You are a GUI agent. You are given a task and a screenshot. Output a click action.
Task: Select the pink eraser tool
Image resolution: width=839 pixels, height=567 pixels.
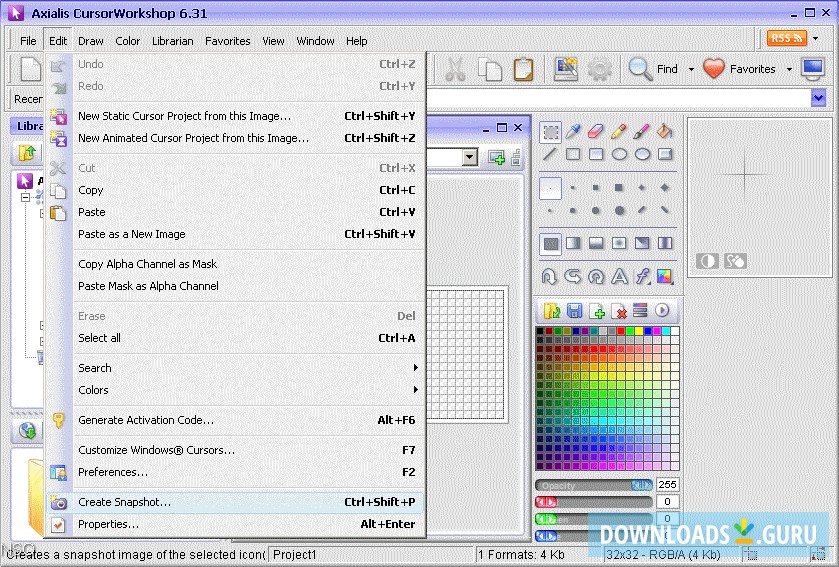(596, 132)
